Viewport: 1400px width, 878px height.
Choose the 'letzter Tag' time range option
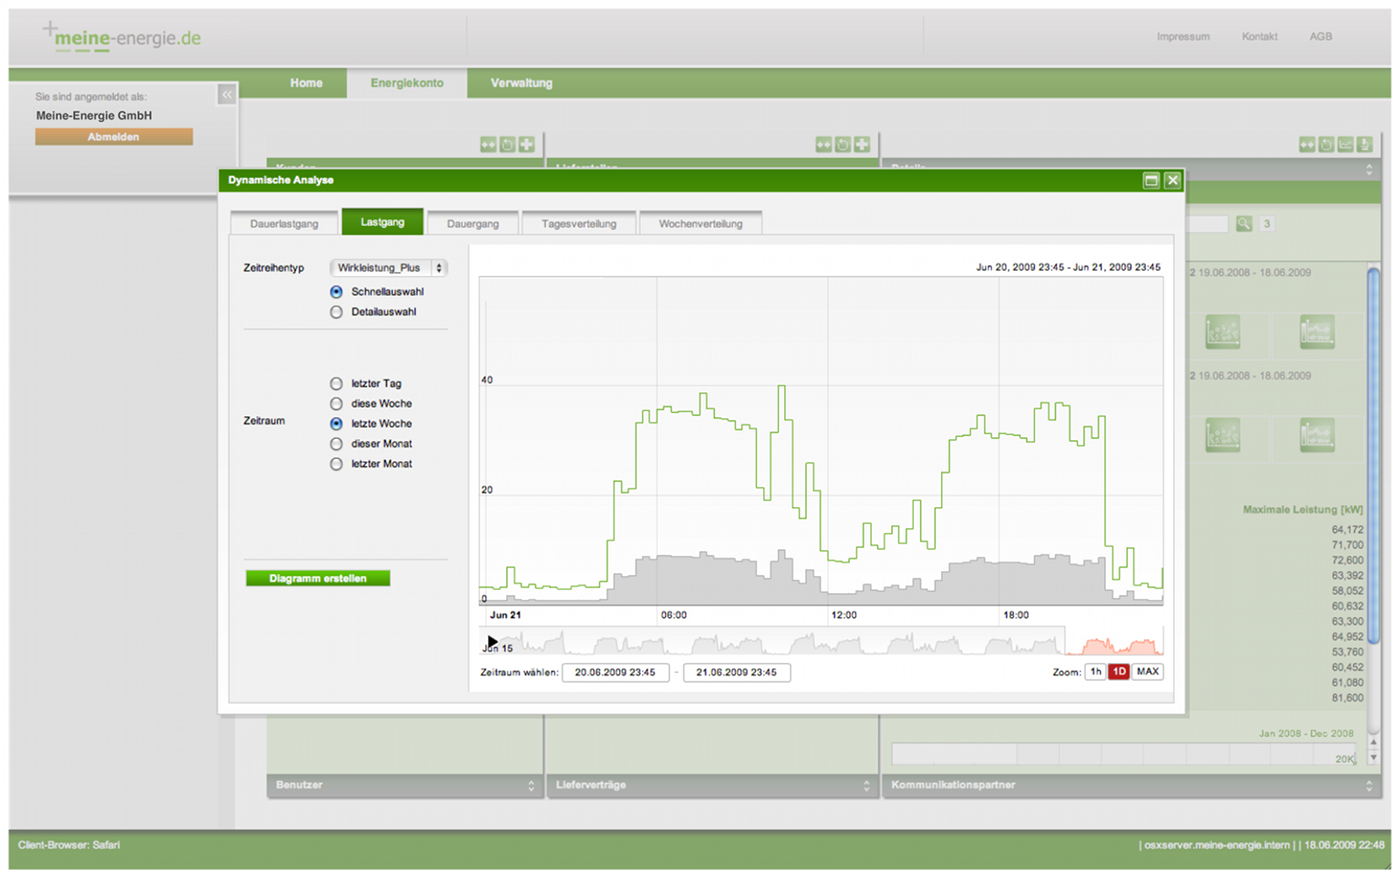336,384
